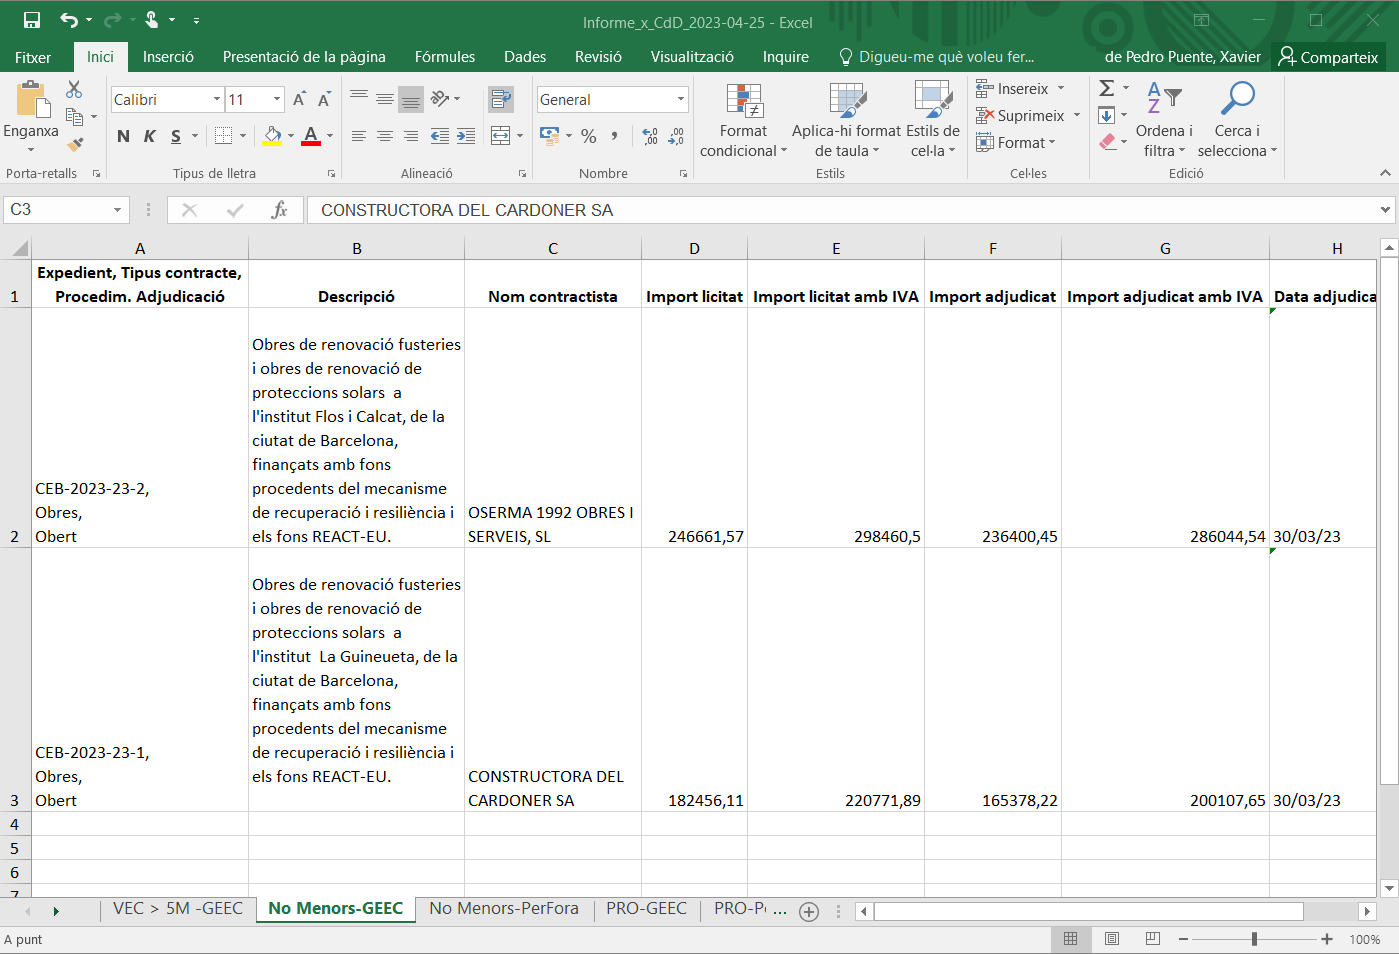Click the AutoSum sigma icon
The height and width of the screenshot is (954, 1399).
pyautogui.click(x=1107, y=88)
